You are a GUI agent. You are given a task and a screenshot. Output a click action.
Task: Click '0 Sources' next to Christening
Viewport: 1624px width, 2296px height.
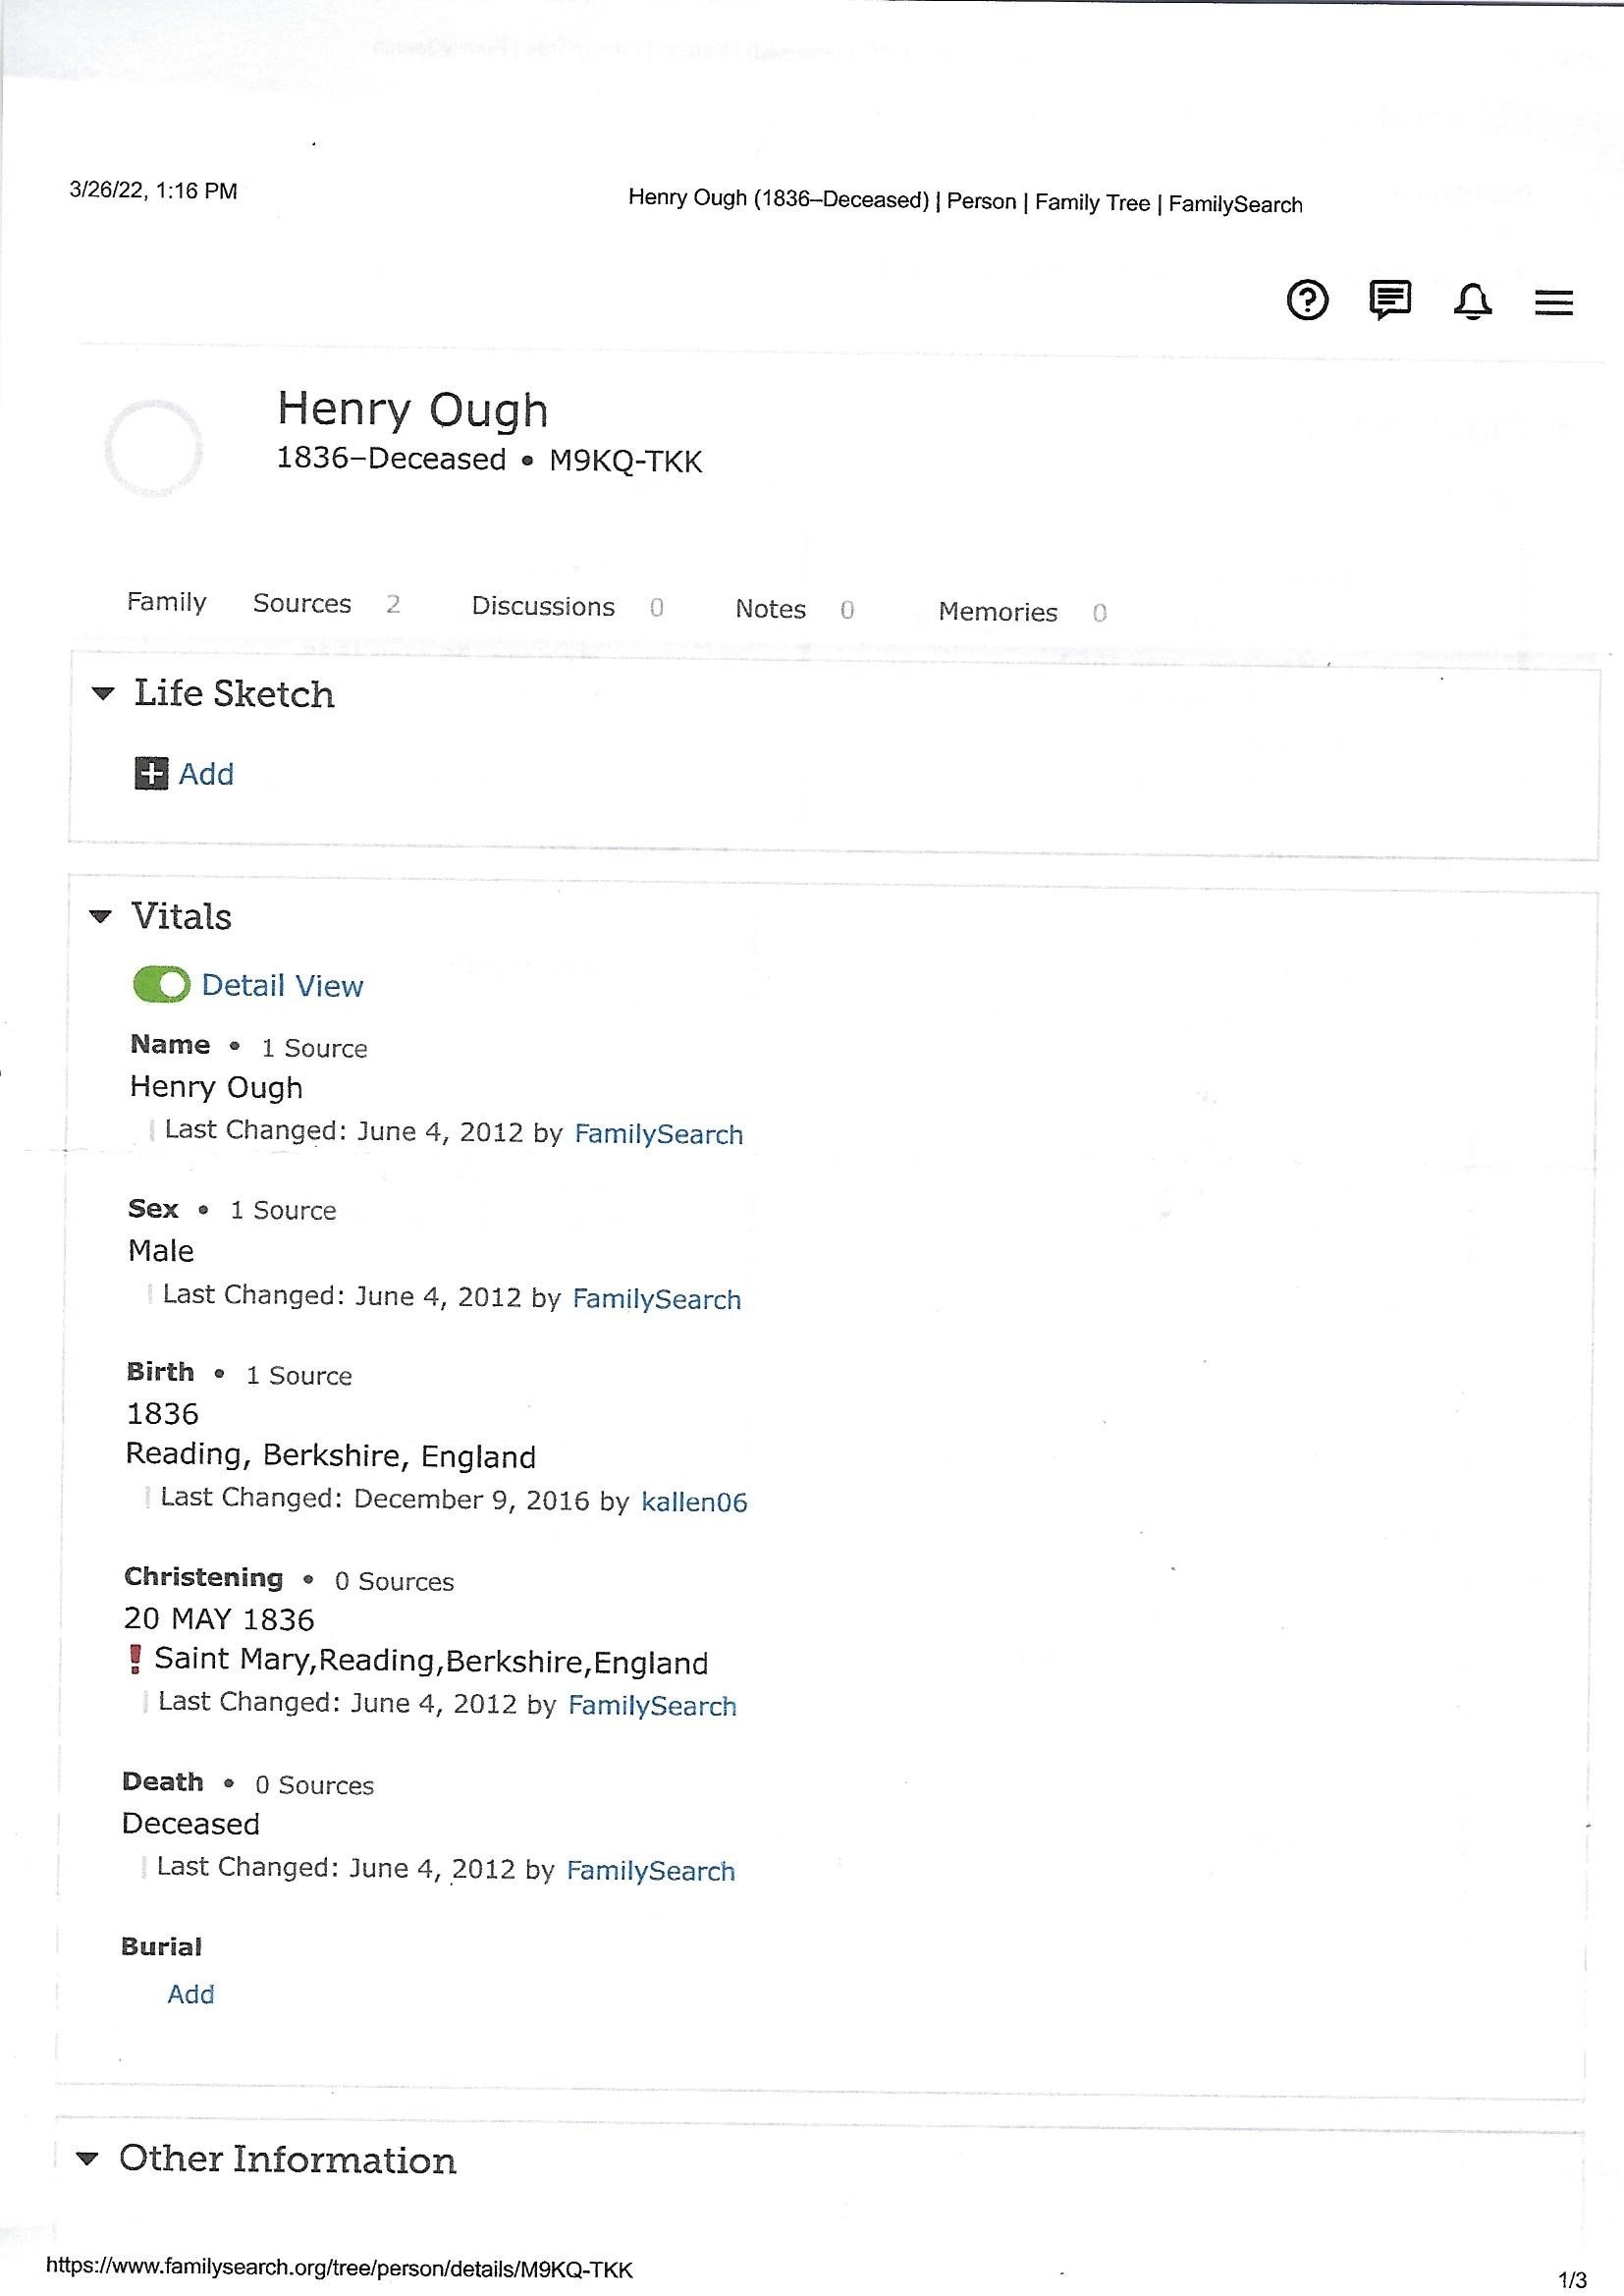tap(394, 1581)
